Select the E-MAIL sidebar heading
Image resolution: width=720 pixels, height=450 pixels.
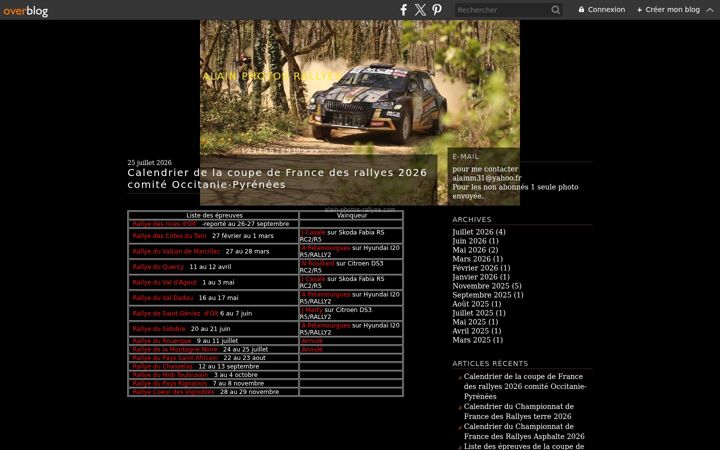(x=466, y=157)
